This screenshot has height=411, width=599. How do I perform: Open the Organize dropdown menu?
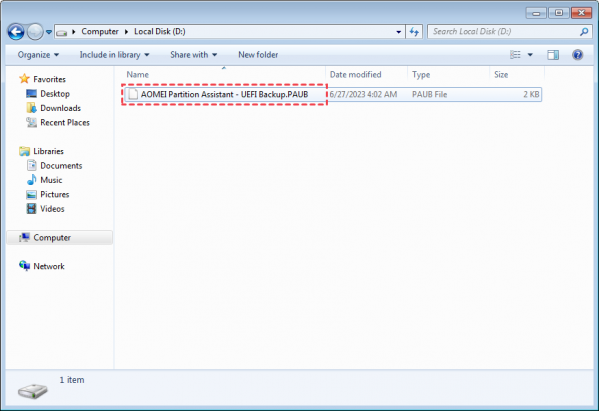tap(38, 55)
